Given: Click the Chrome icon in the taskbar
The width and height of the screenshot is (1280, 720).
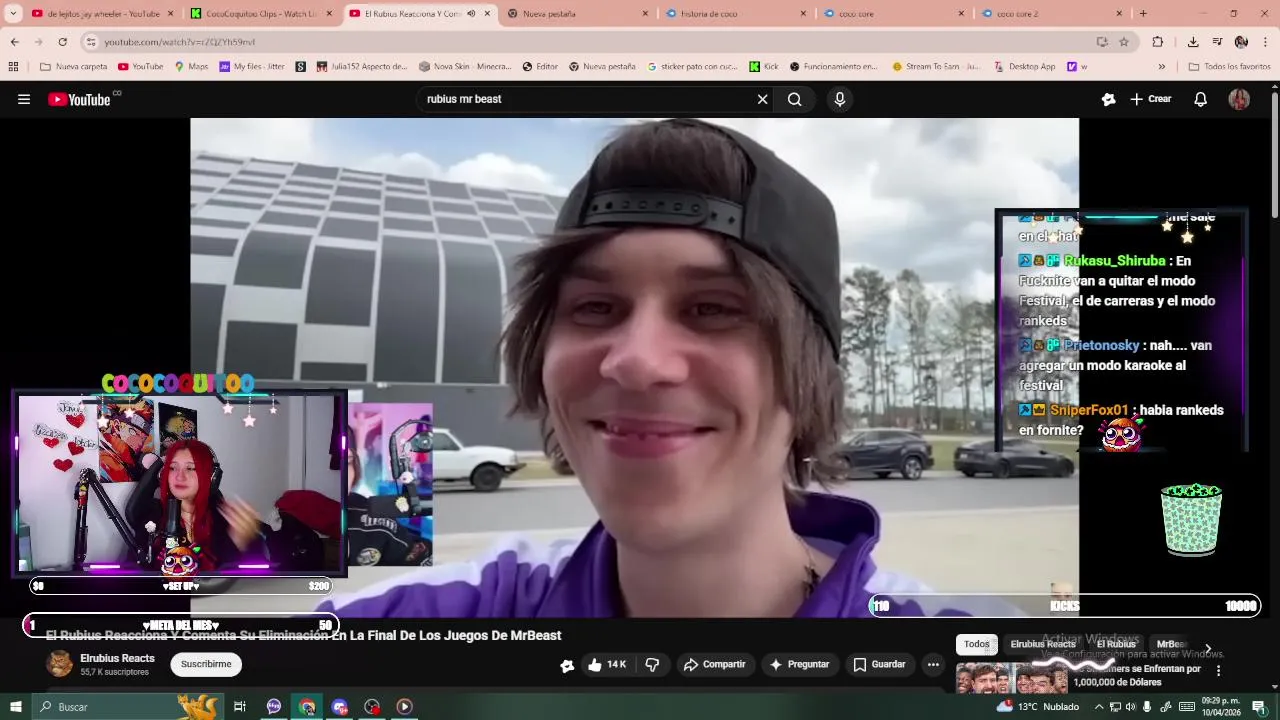Looking at the screenshot, I should point(307,707).
